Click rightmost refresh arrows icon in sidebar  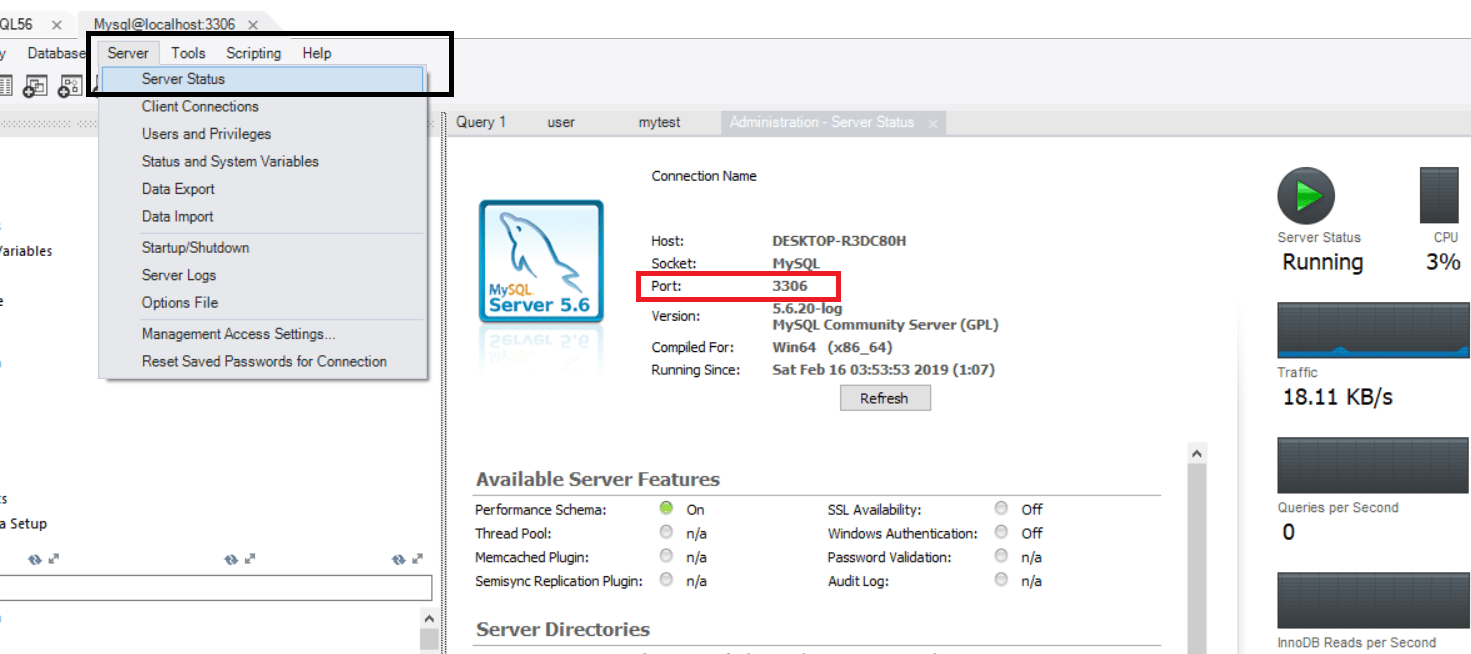[x=399, y=559]
